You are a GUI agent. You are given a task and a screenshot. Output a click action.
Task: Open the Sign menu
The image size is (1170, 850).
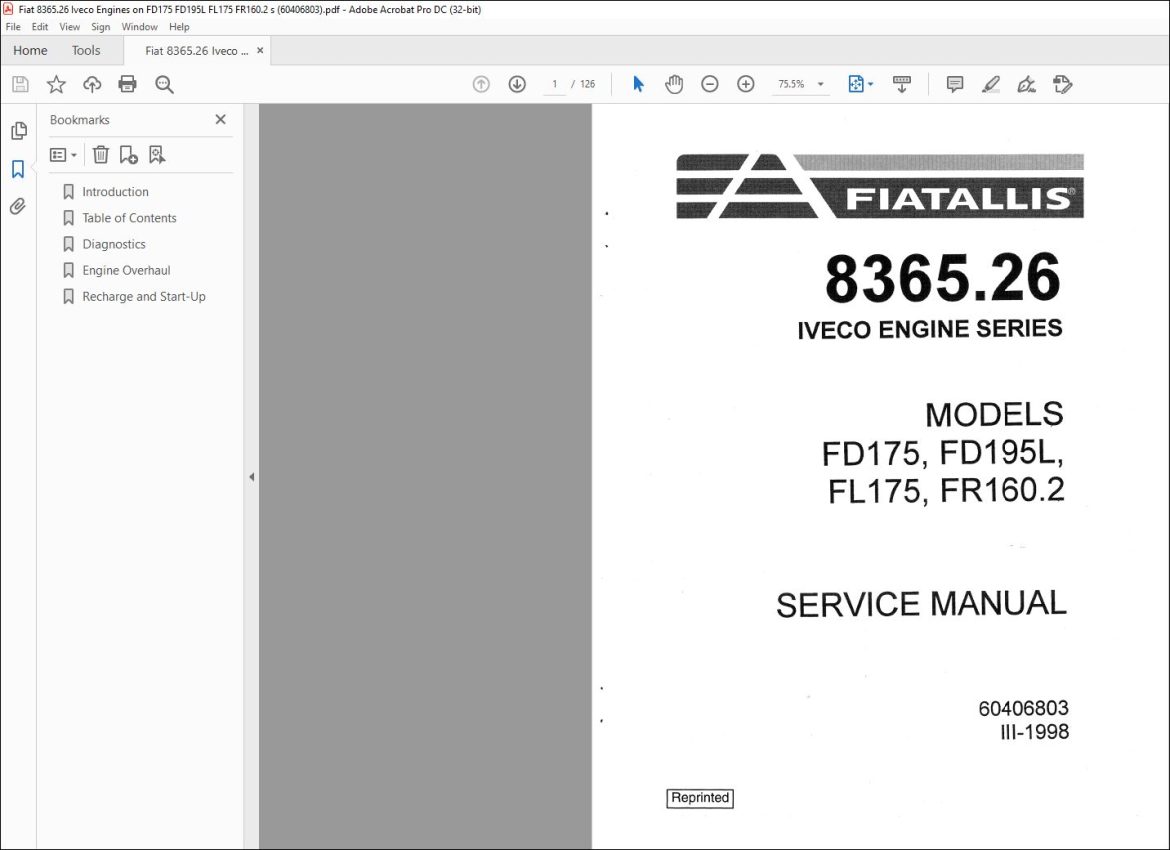coord(101,27)
